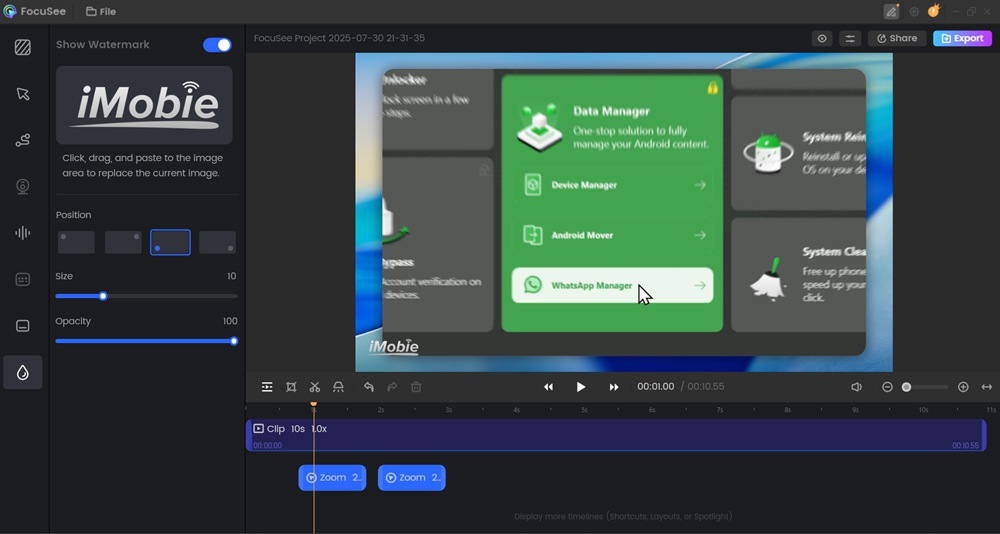This screenshot has height=534, width=1000.
Task: Adjust the watermark Size slider
Action: click(x=147, y=296)
